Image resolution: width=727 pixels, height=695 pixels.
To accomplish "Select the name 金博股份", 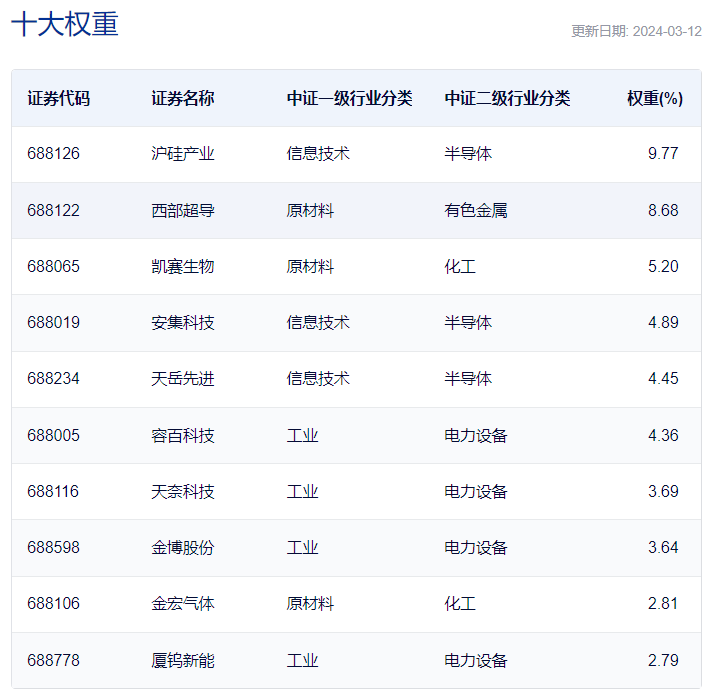I will pyautogui.click(x=183, y=548).
